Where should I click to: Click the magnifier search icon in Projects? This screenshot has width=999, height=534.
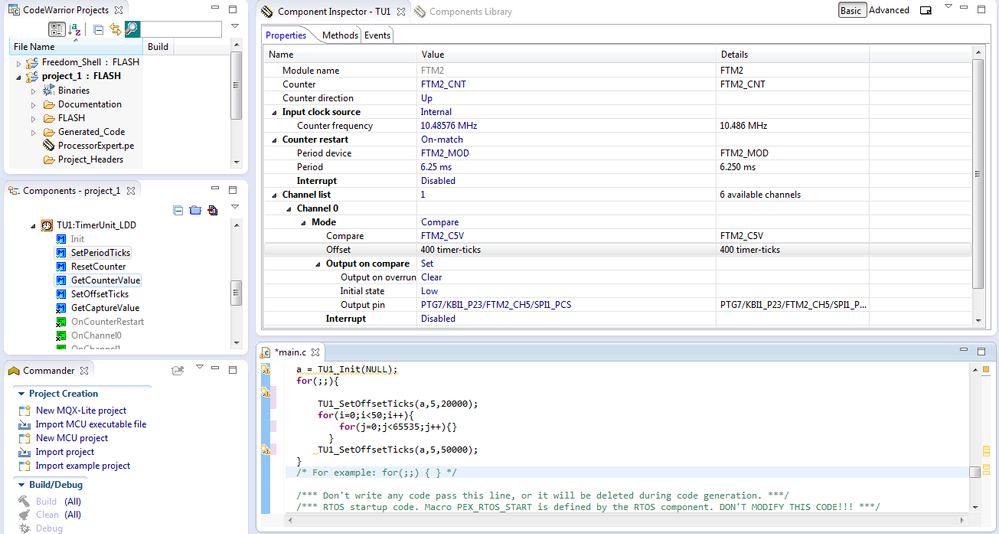tap(132, 29)
